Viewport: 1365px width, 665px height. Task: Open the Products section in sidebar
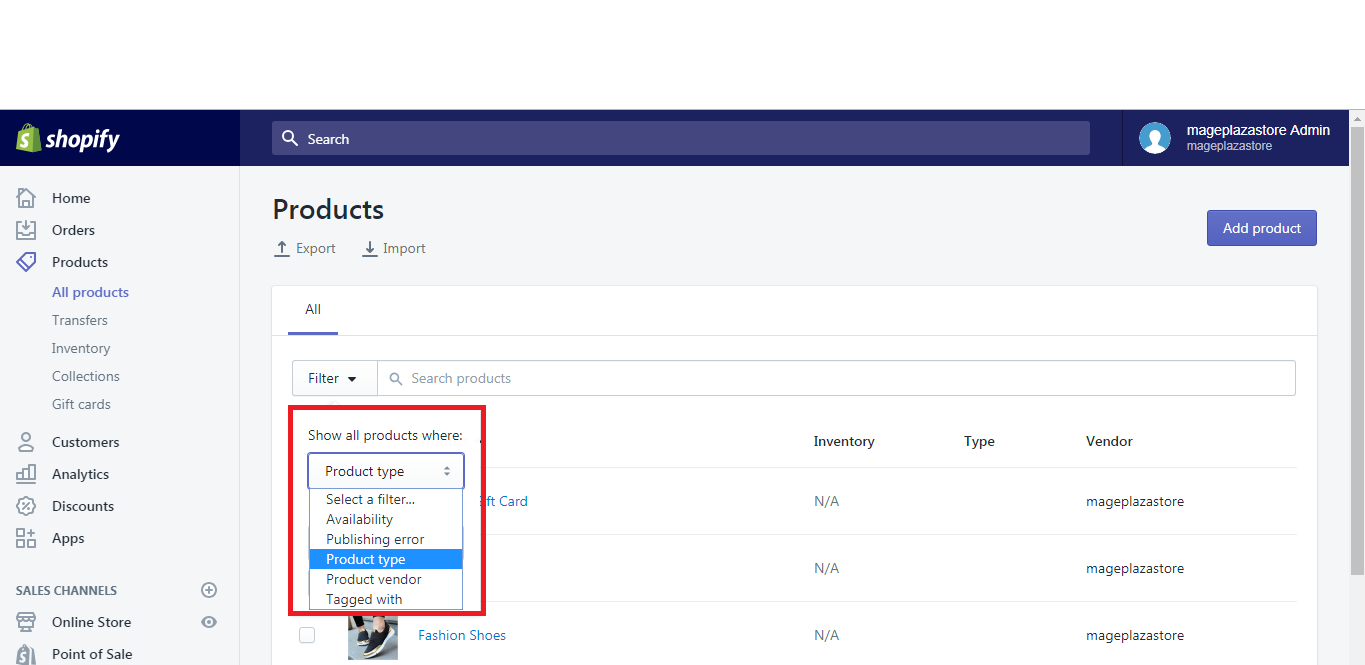80,262
